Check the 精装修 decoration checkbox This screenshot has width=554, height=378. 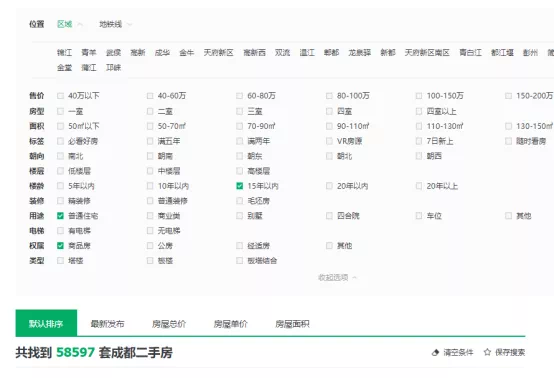click(x=60, y=201)
